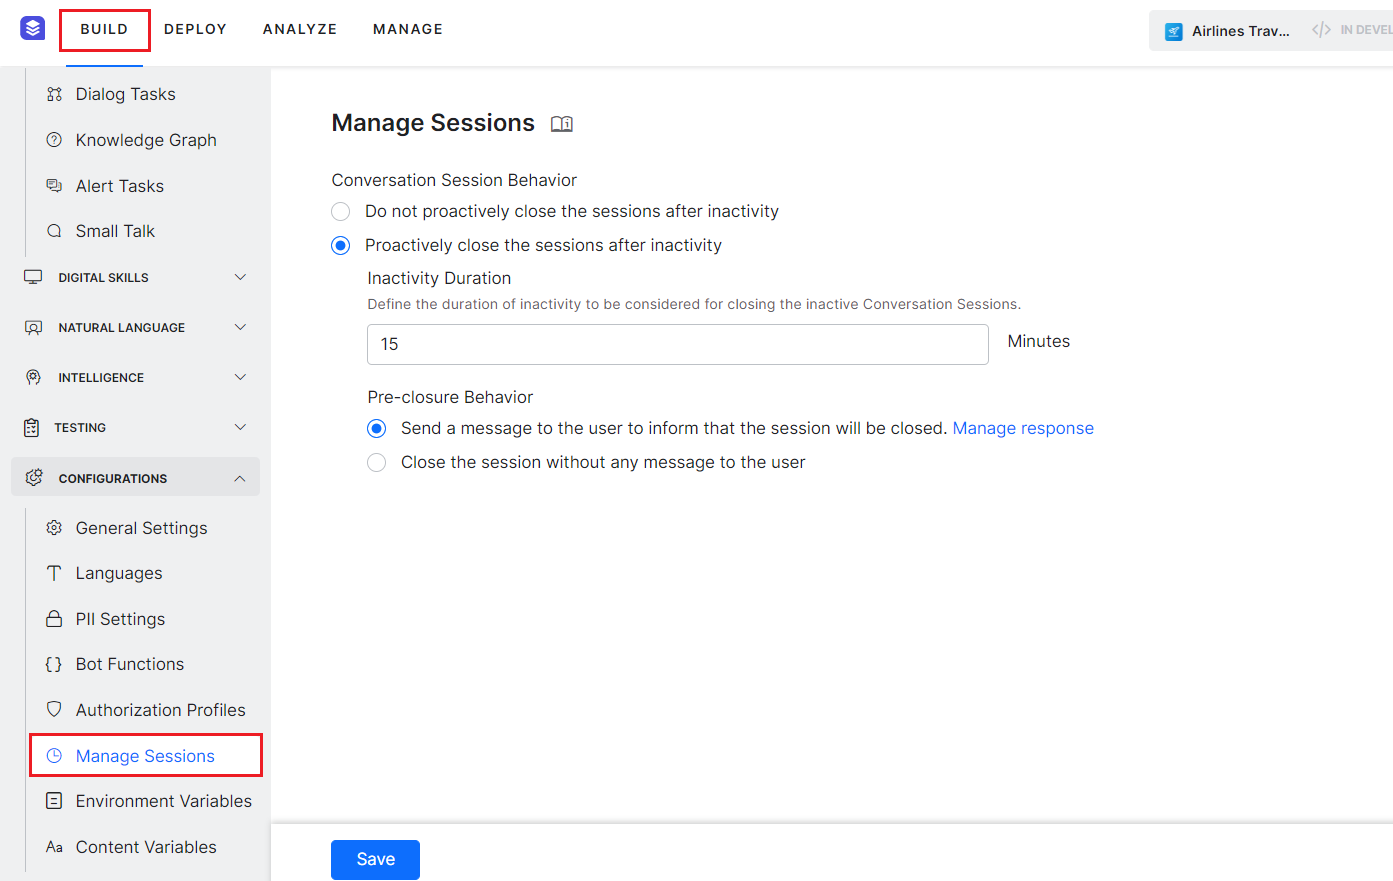Image resolution: width=1393 pixels, height=881 pixels.
Task: Click the Manage response link
Action: (x=1023, y=427)
